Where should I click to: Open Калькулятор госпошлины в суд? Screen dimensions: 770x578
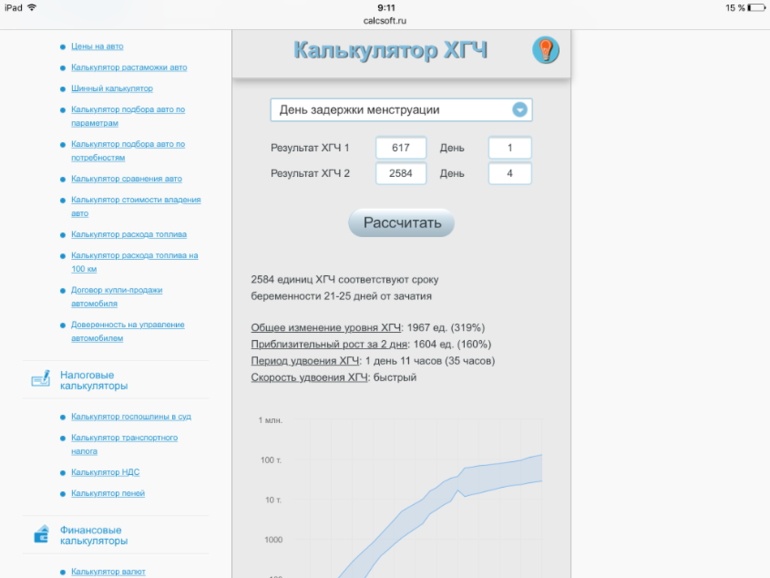(131, 416)
